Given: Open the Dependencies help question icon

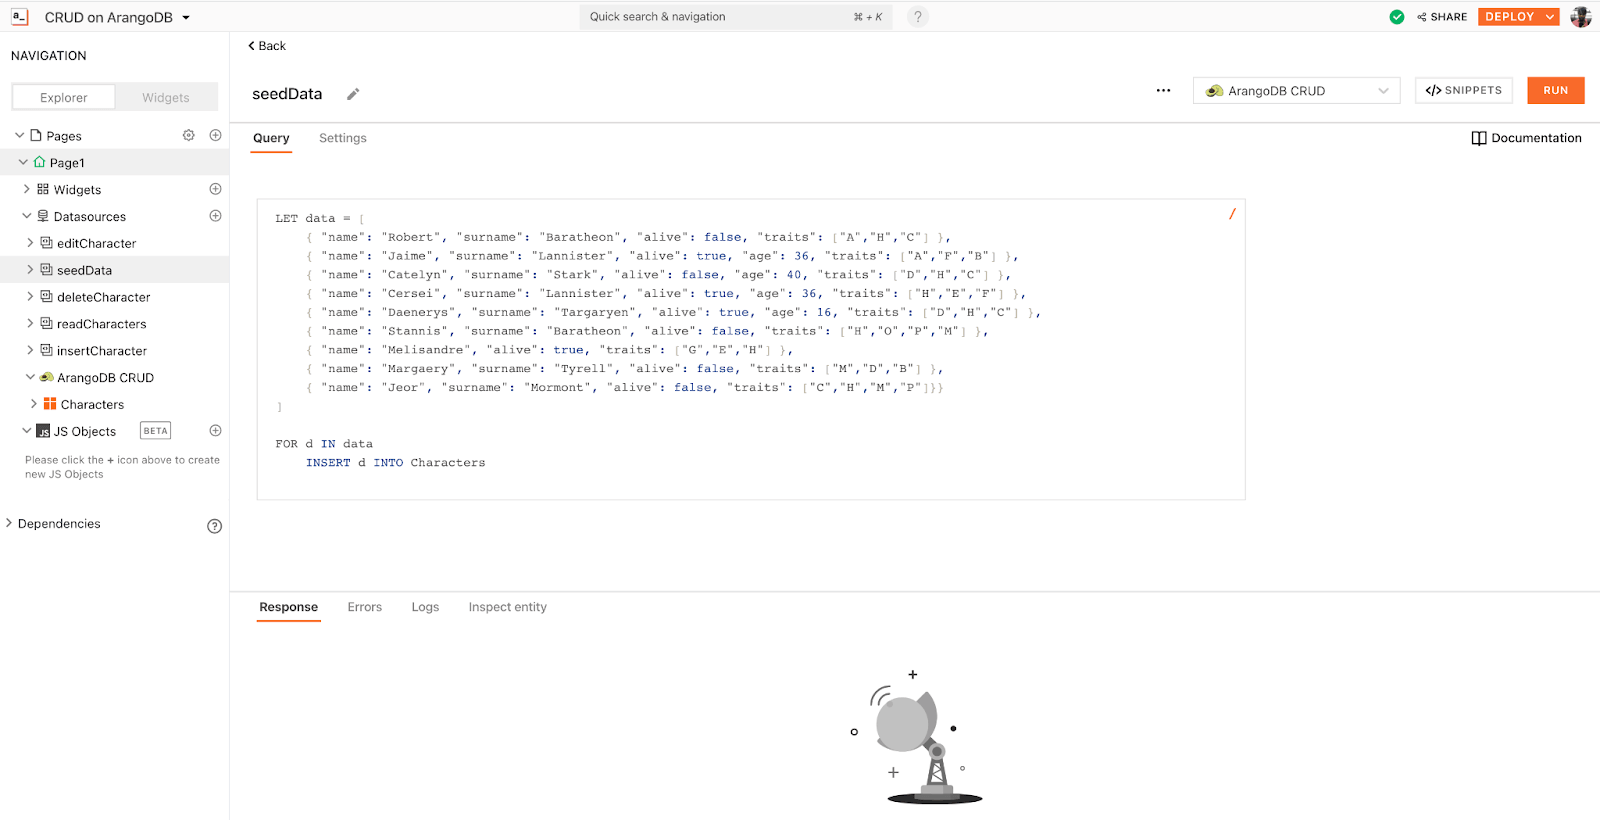Looking at the screenshot, I should 214,526.
